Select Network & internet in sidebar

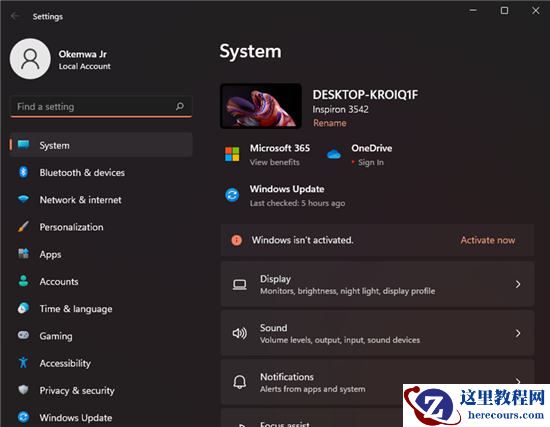pos(101,200)
